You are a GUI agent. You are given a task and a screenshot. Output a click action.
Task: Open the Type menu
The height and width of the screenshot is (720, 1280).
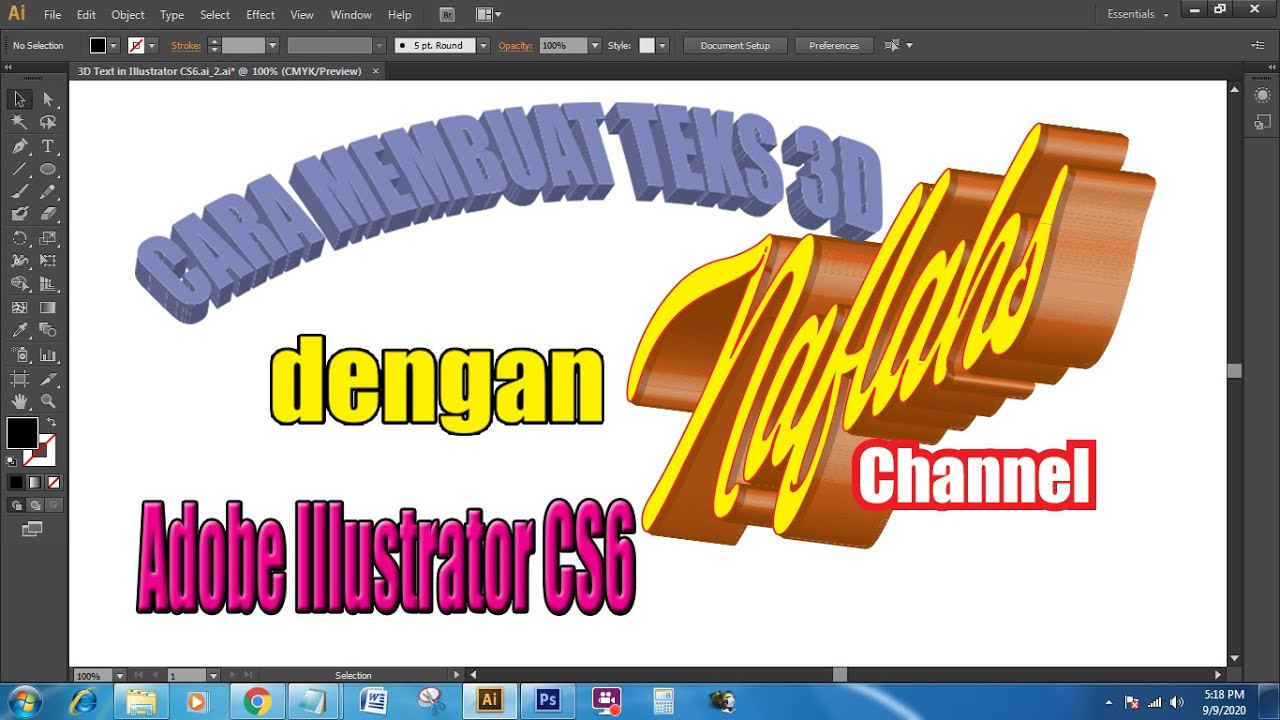tap(172, 15)
